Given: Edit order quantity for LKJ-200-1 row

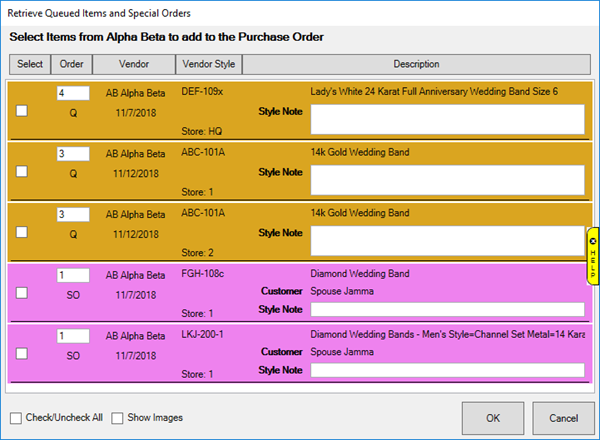Looking at the screenshot, I should tap(73, 336).
